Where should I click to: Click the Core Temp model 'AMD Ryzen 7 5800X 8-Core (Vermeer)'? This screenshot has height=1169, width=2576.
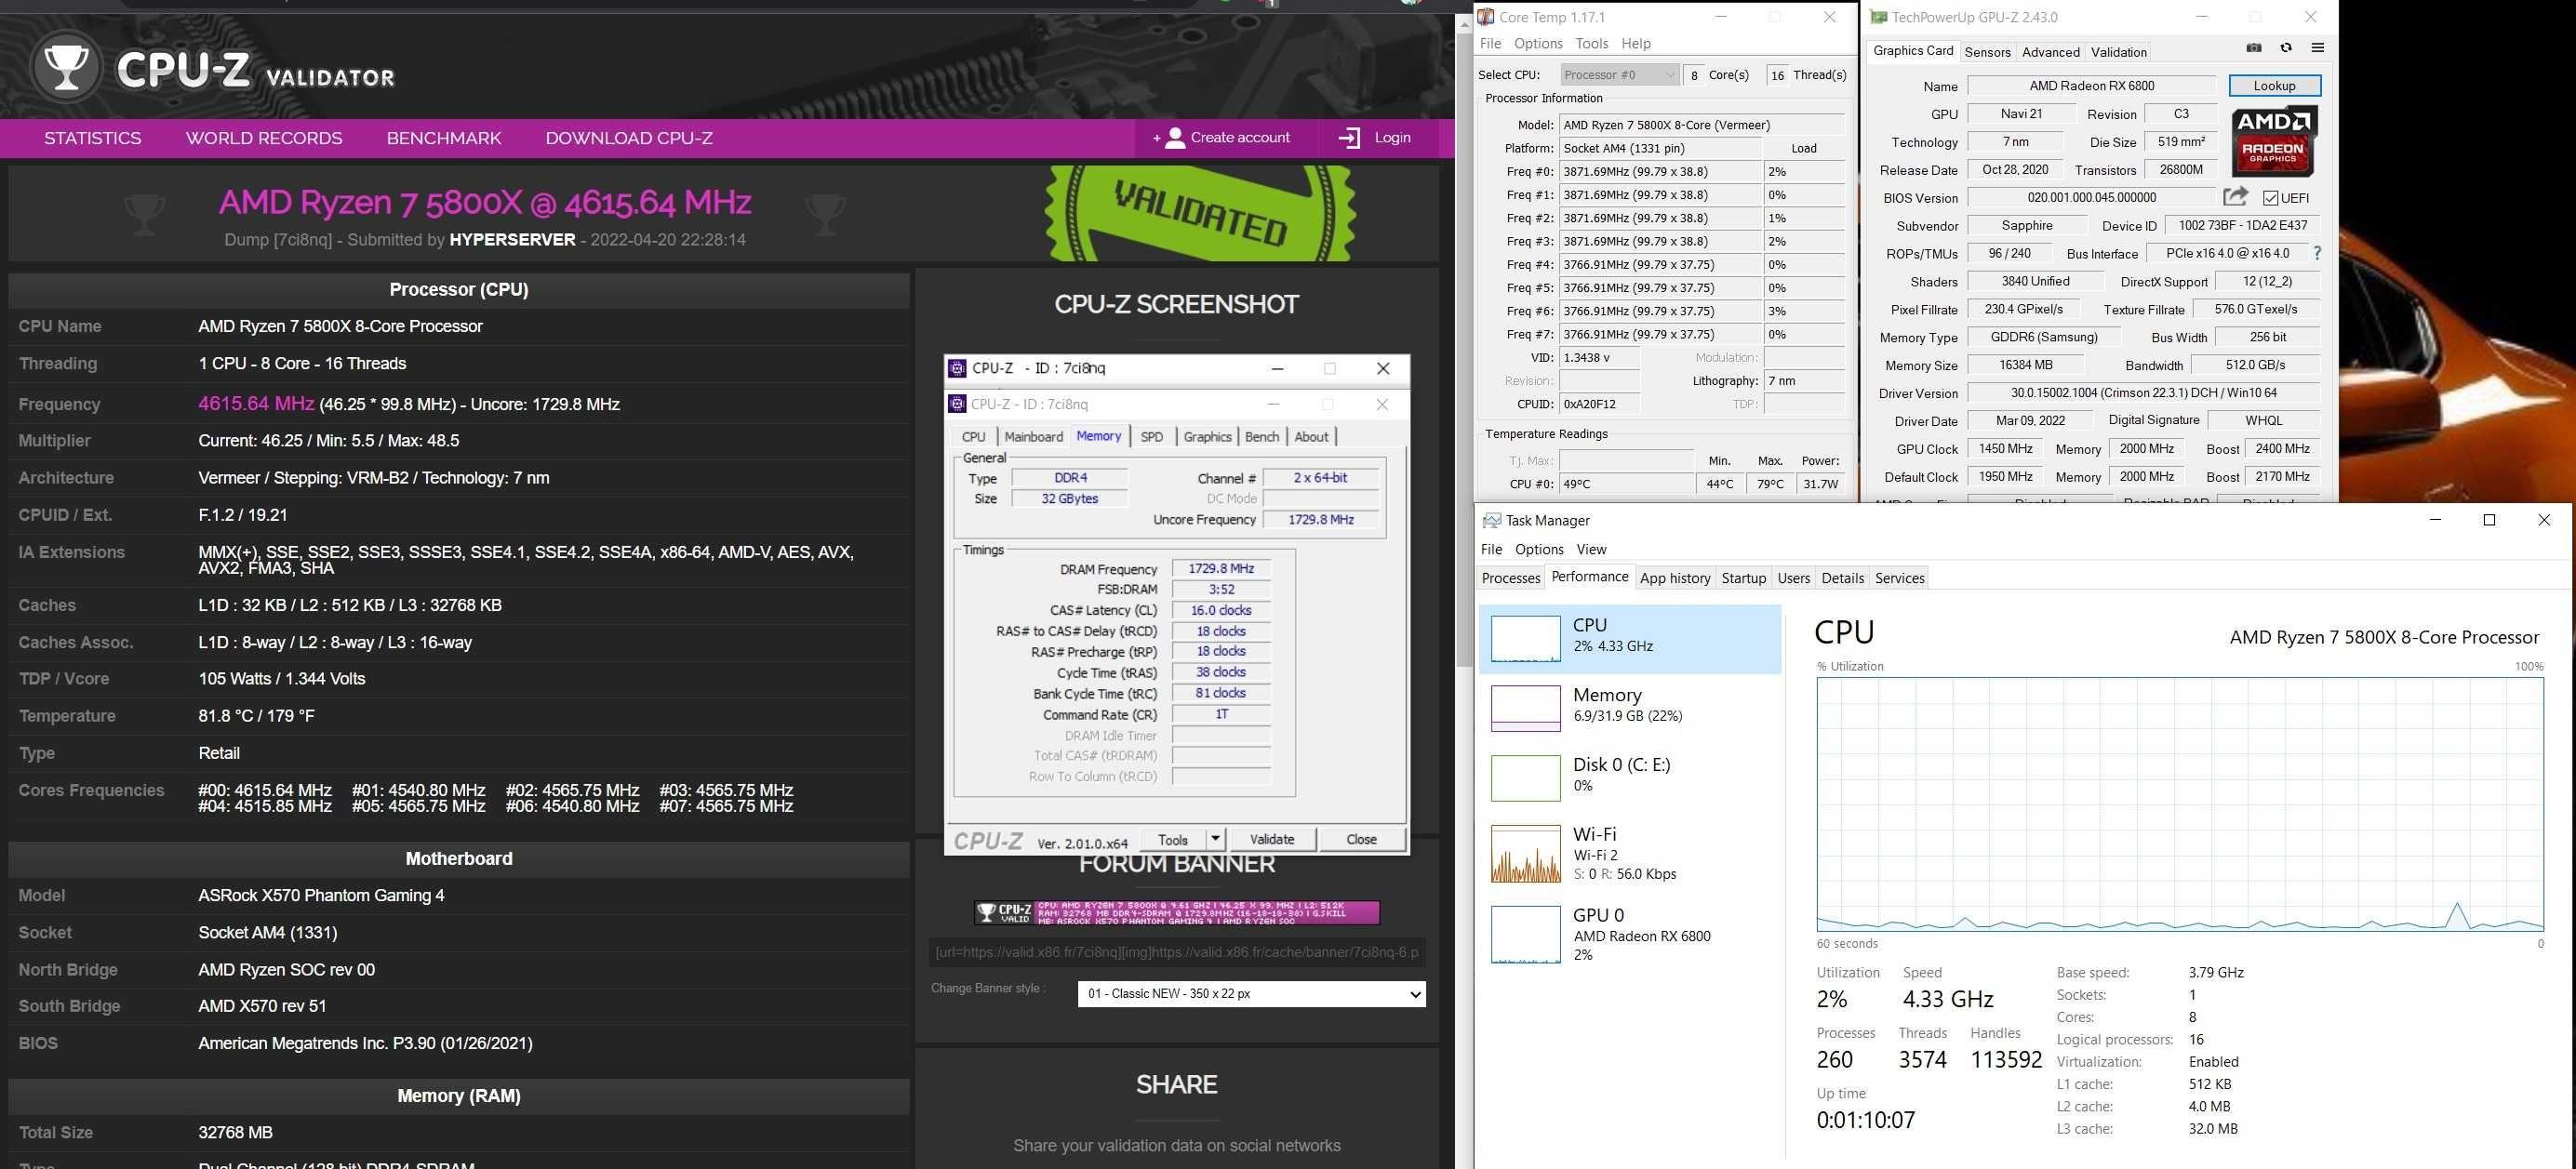tap(1703, 125)
